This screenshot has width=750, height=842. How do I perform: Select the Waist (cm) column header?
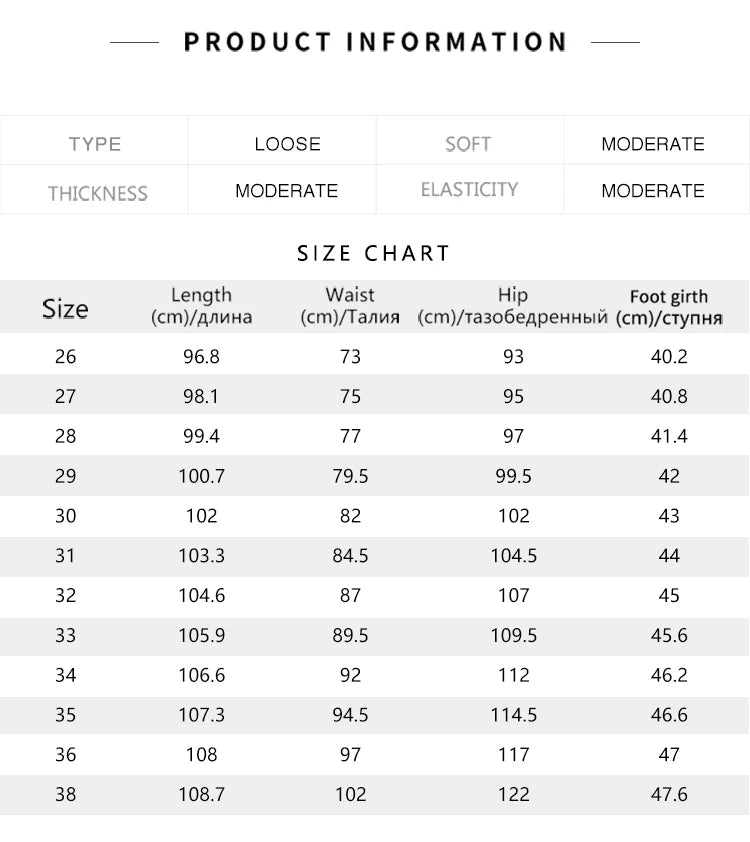[350, 306]
